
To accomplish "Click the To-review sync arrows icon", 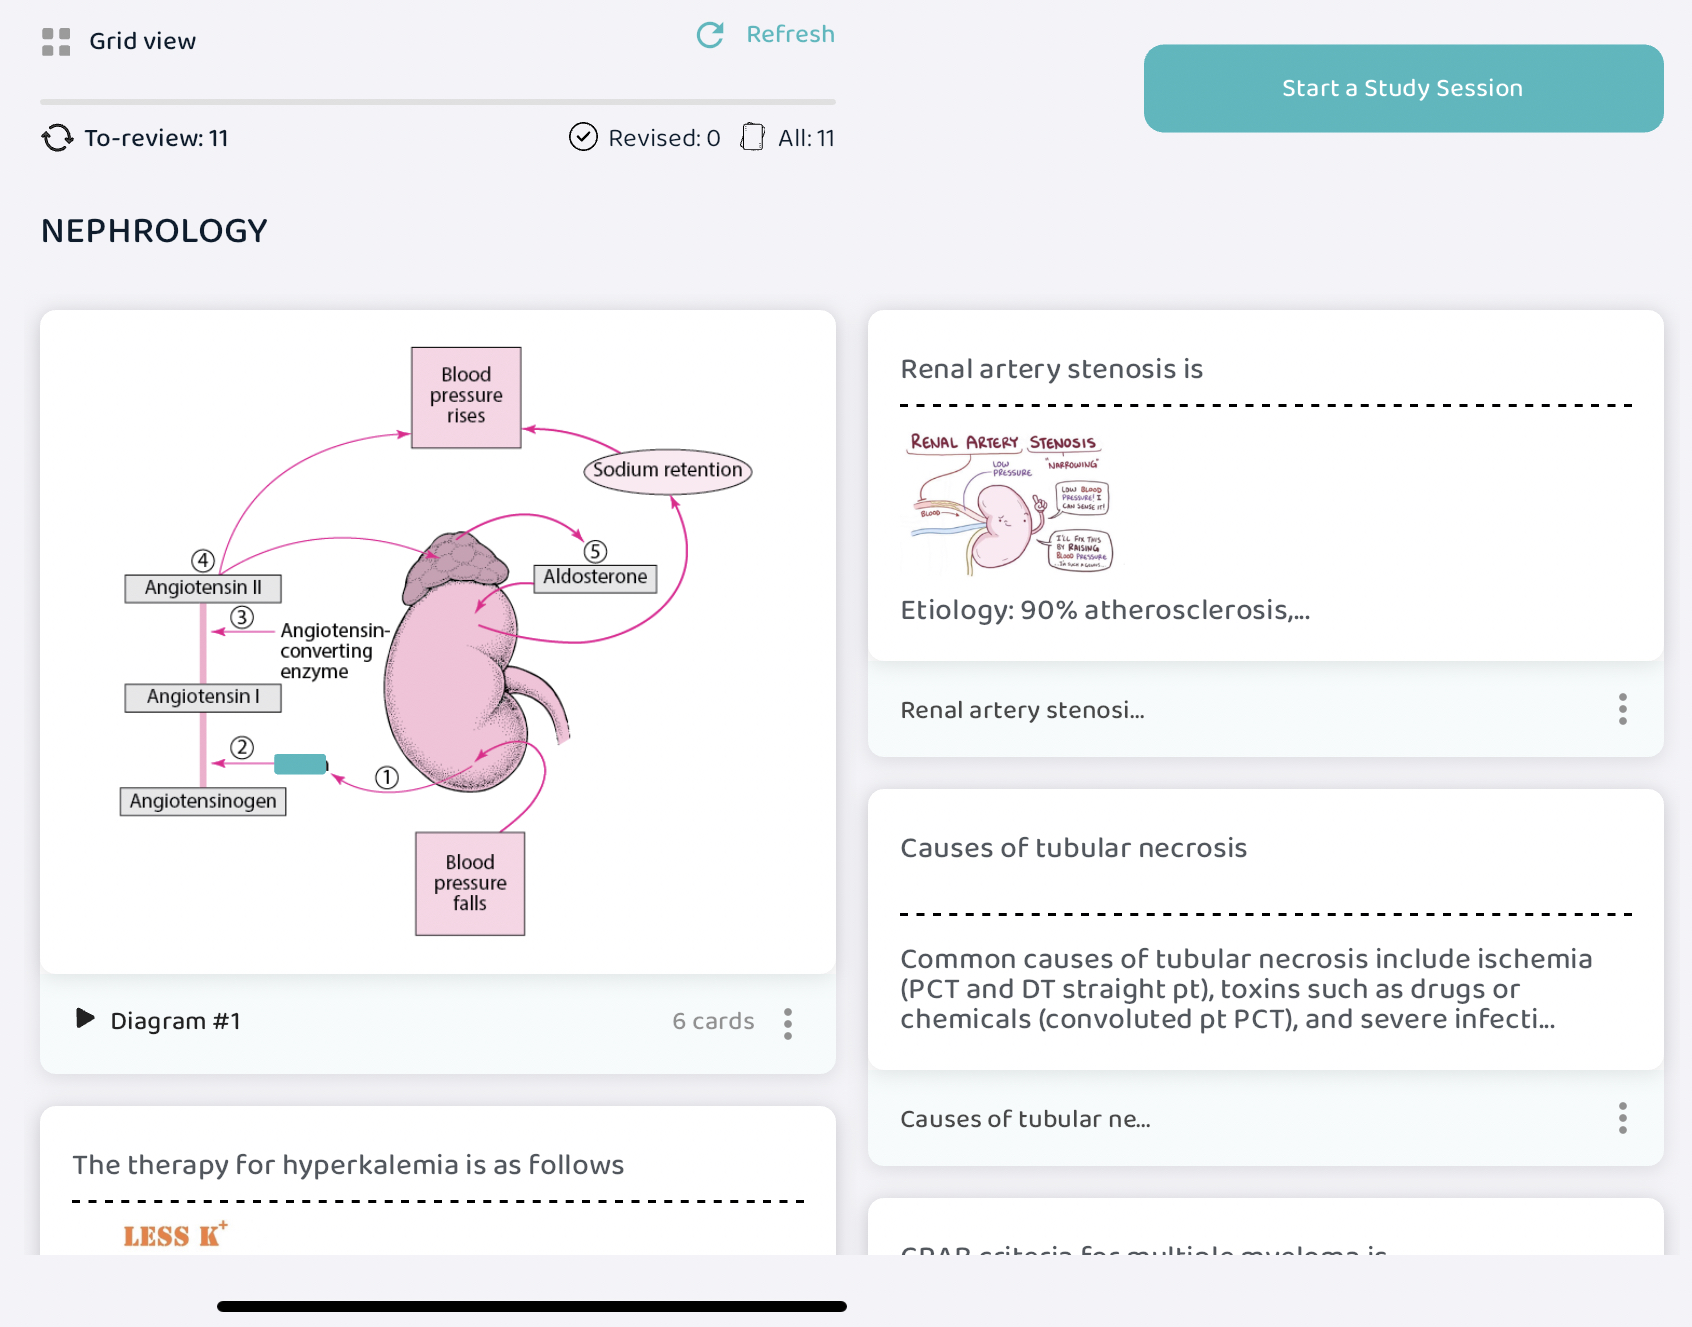I will point(57,138).
